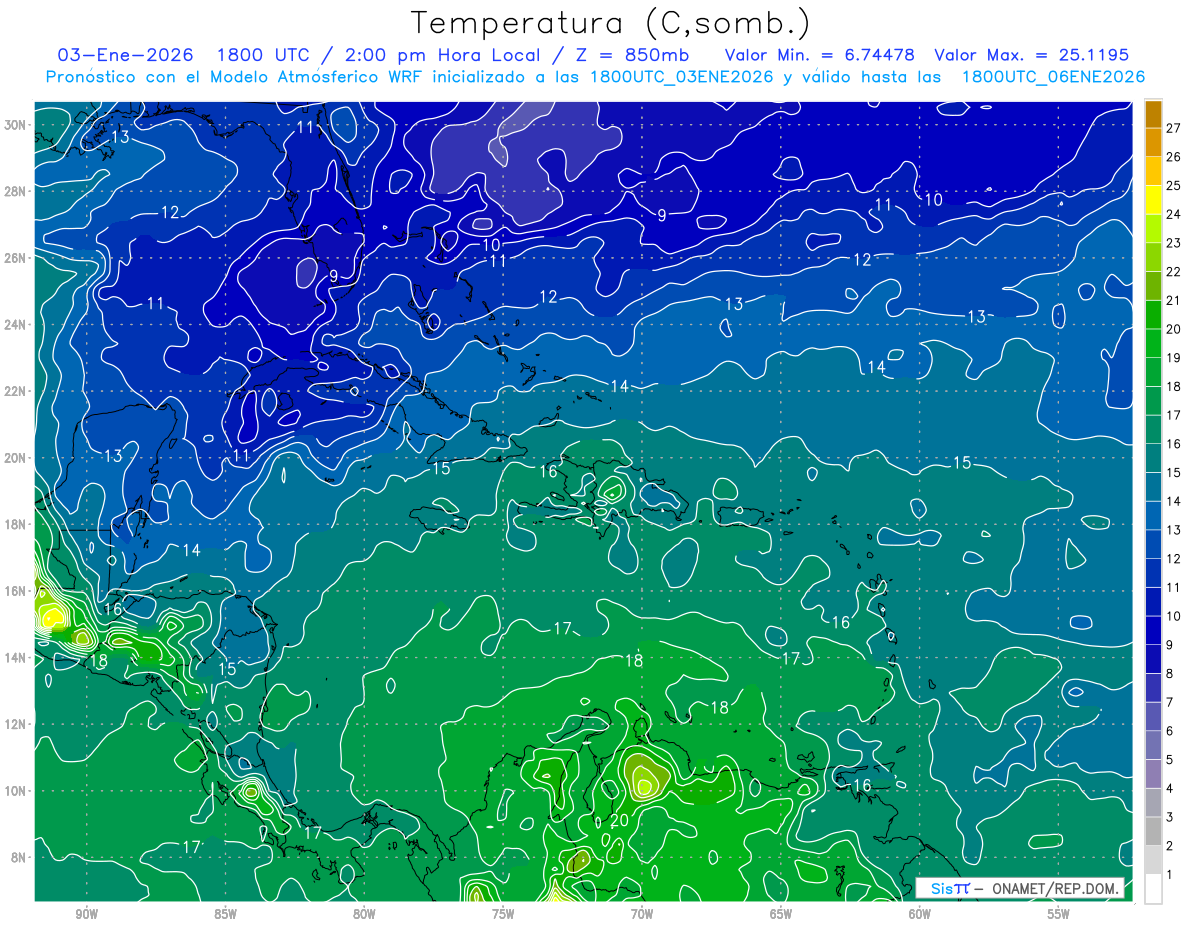Click the "26N" latitude axis label
Screen dimensions: 1200x927
[x=17, y=257]
